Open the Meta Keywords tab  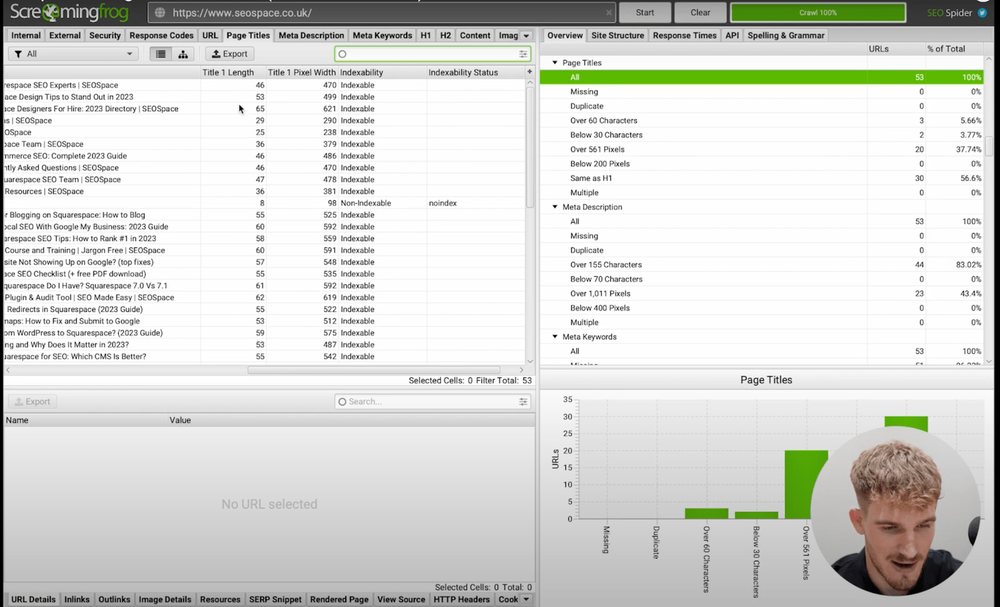(x=382, y=36)
